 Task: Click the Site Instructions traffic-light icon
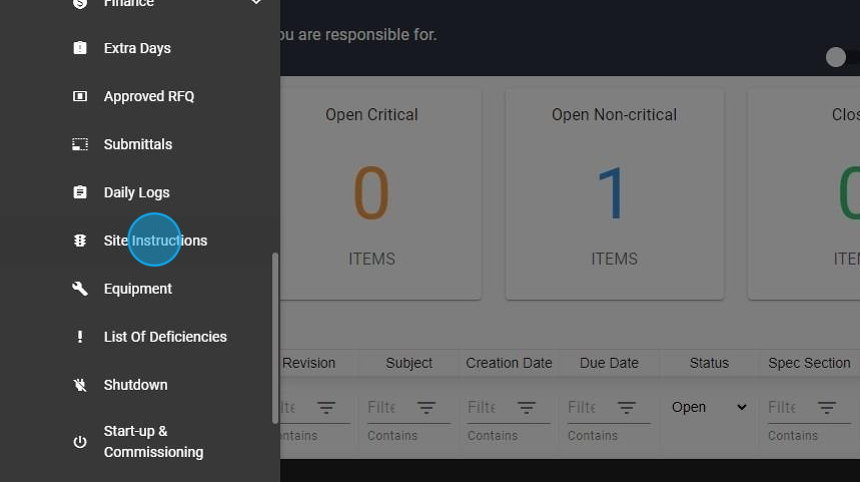click(80, 241)
